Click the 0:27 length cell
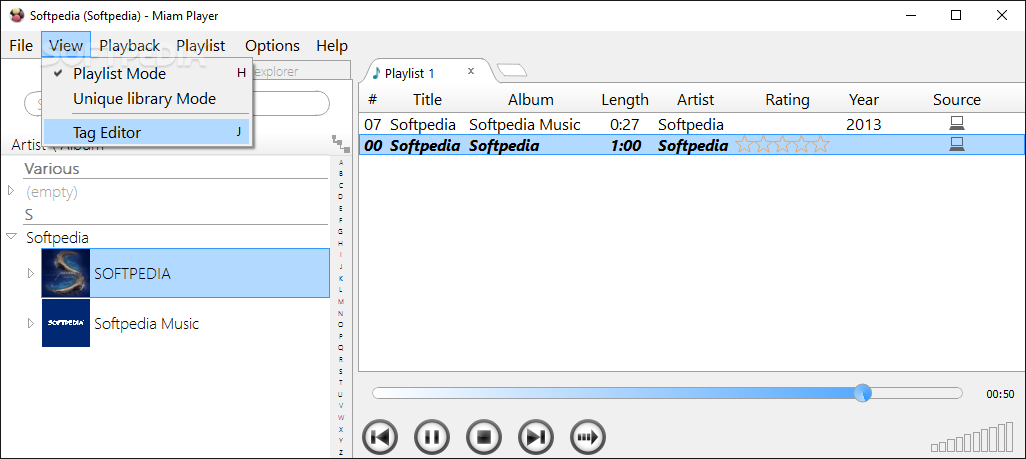 tap(625, 124)
